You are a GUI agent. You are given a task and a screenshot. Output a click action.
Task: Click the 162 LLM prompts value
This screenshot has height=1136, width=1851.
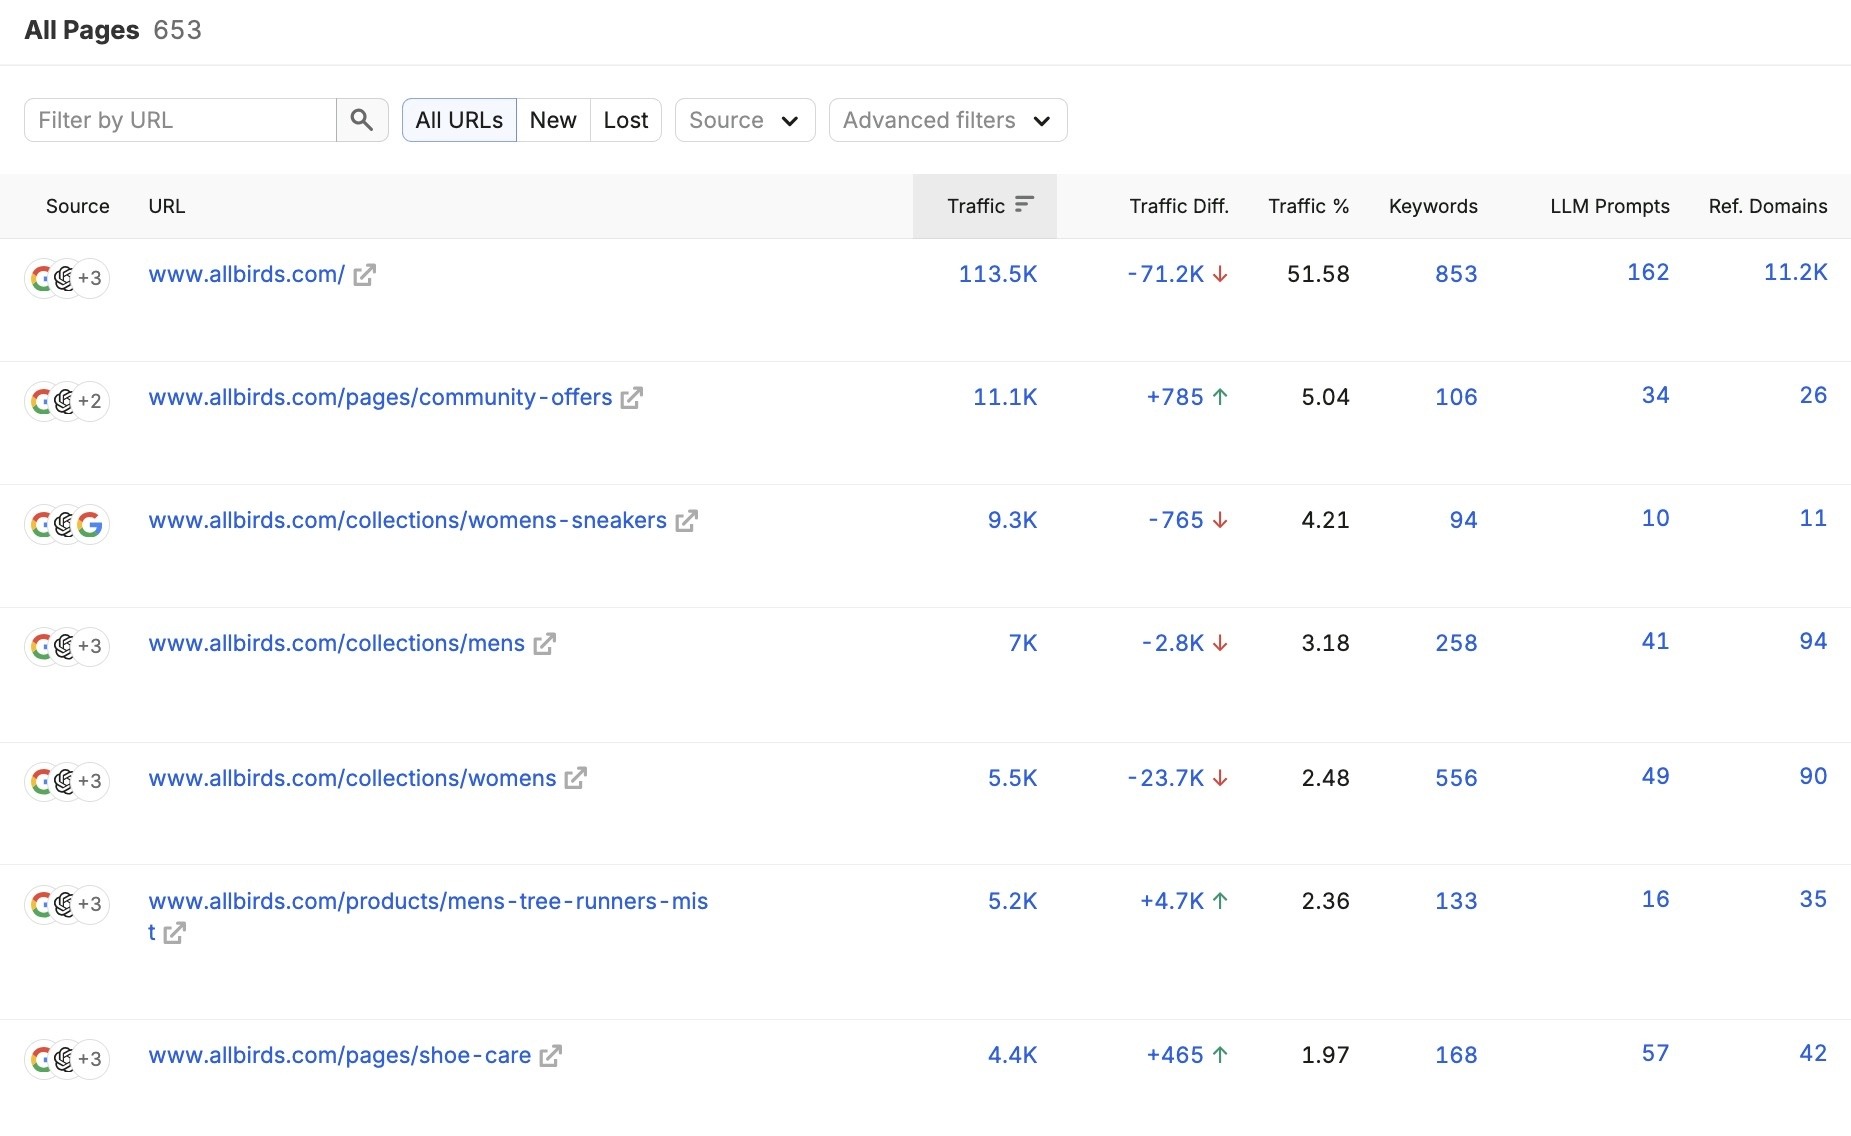1648,272
